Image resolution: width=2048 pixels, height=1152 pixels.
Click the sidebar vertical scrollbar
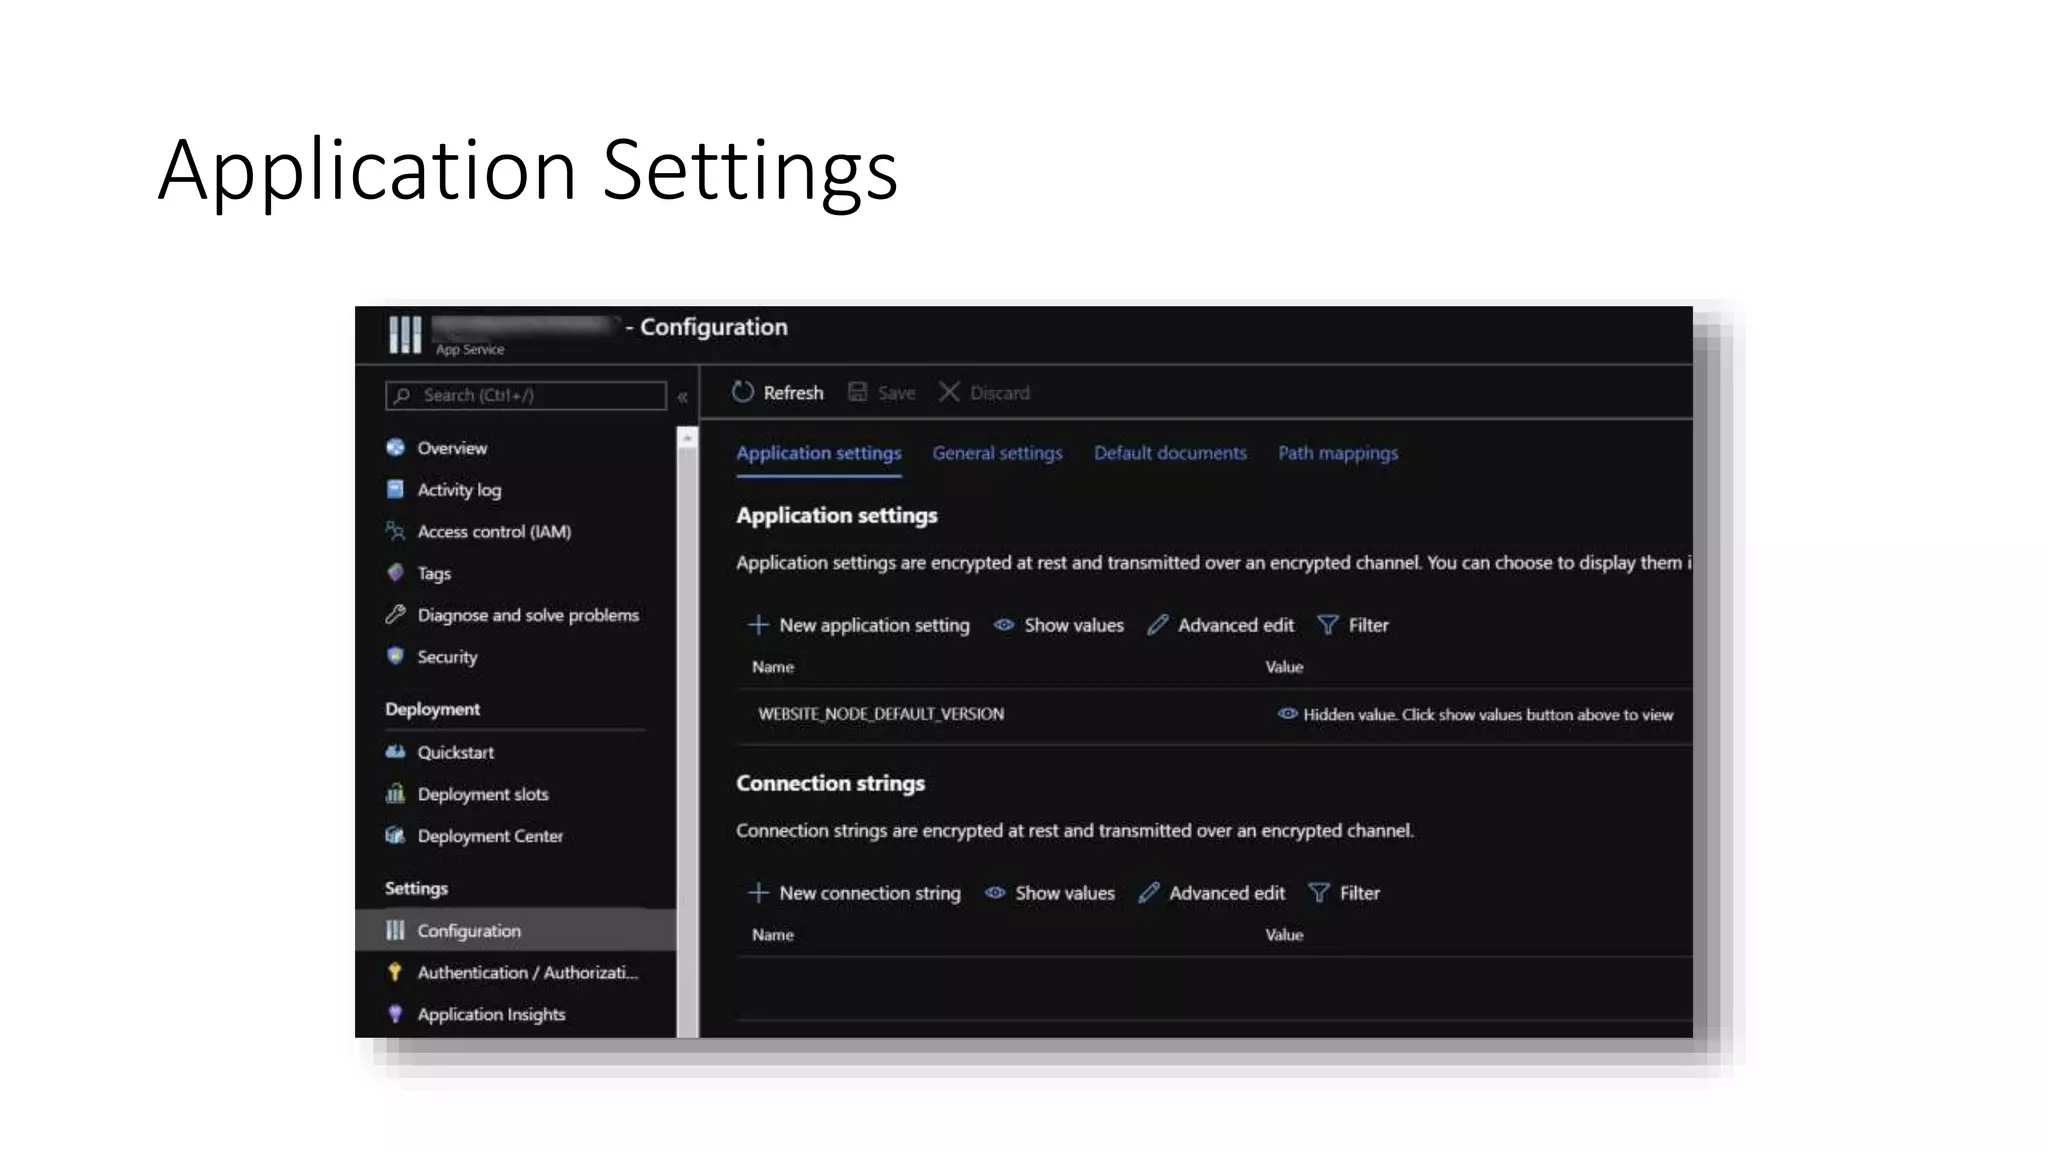pyautogui.click(x=687, y=732)
